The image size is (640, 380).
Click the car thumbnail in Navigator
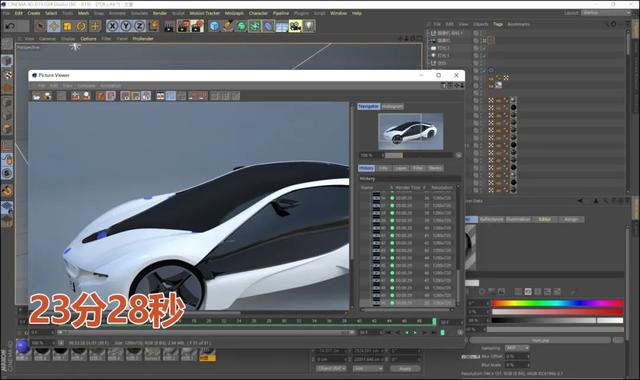tap(411, 131)
